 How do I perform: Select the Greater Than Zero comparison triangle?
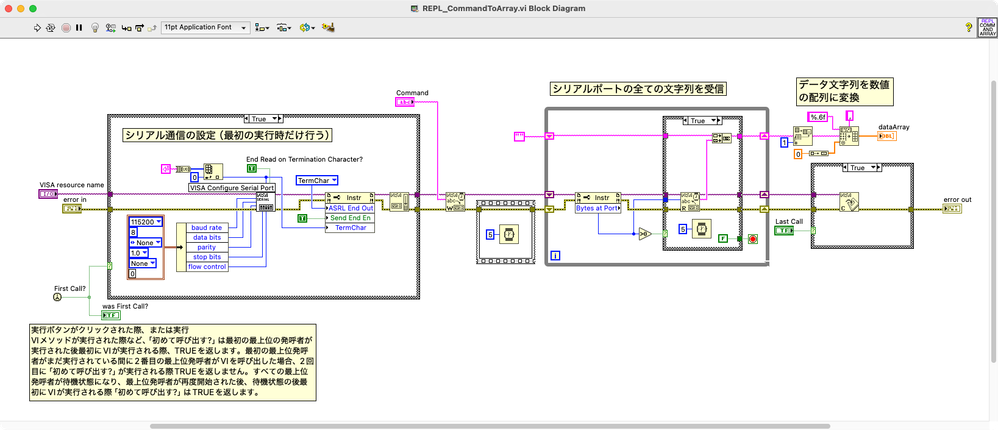coord(645,233)
